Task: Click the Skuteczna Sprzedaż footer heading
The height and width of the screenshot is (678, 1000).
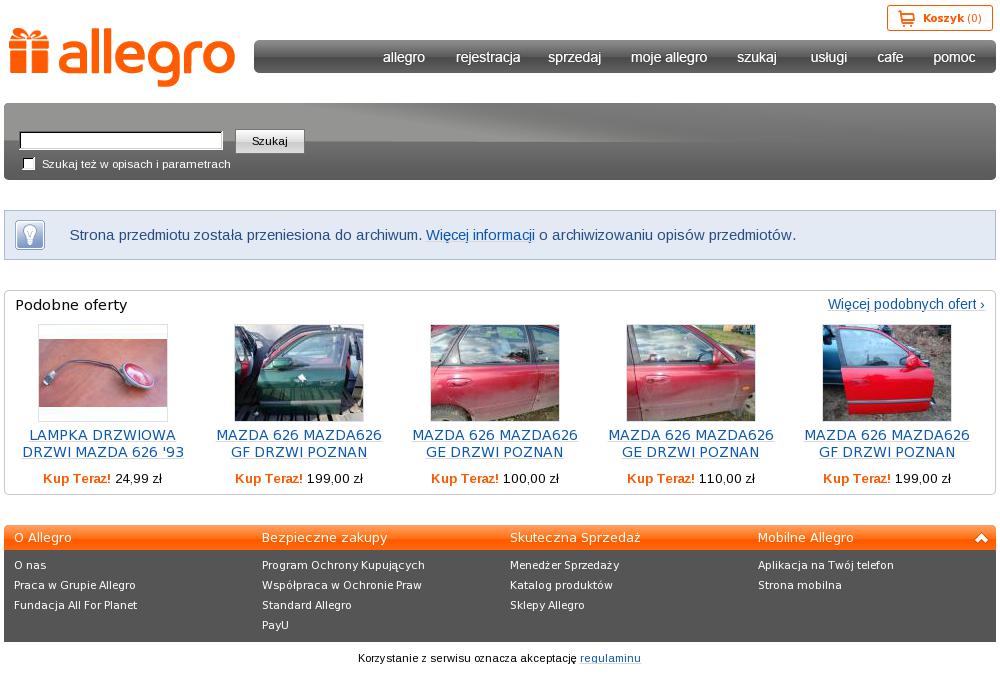Action: click(x=575, y=538)
